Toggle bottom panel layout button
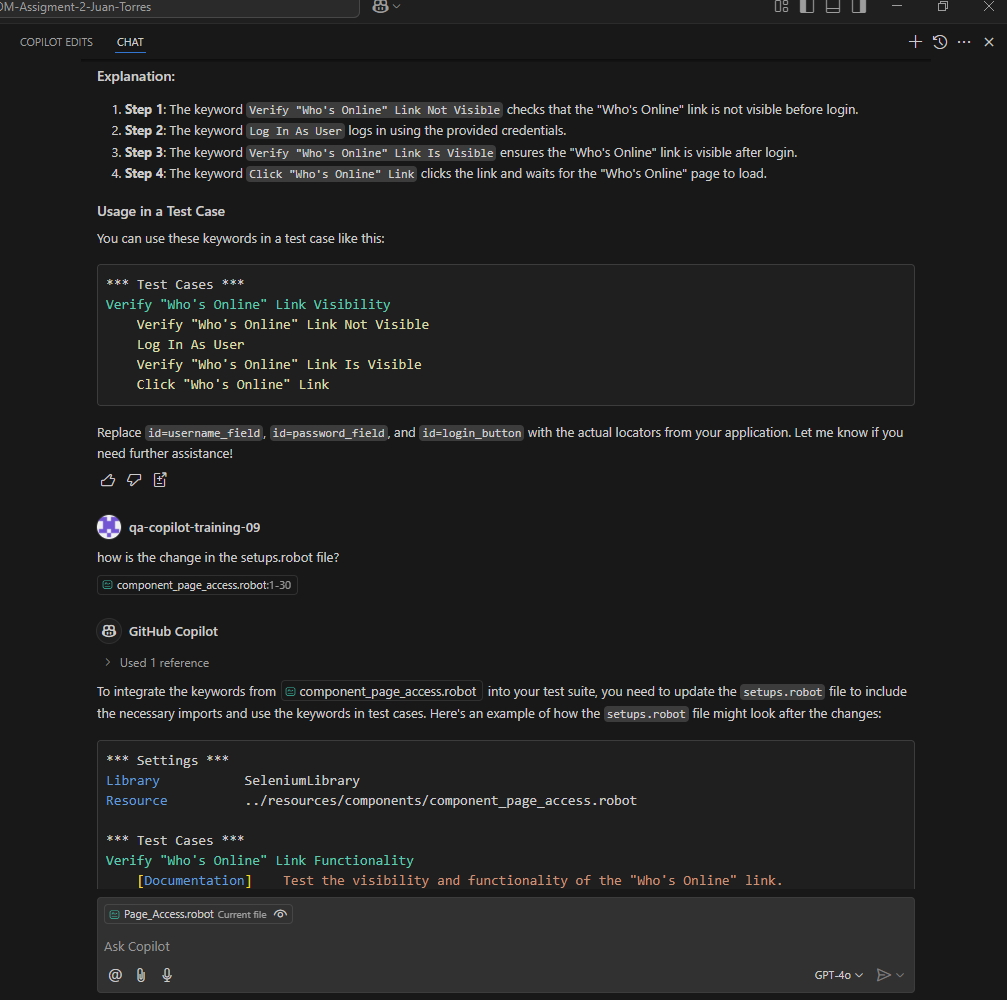The image size is (1007, 1000). 833,7
